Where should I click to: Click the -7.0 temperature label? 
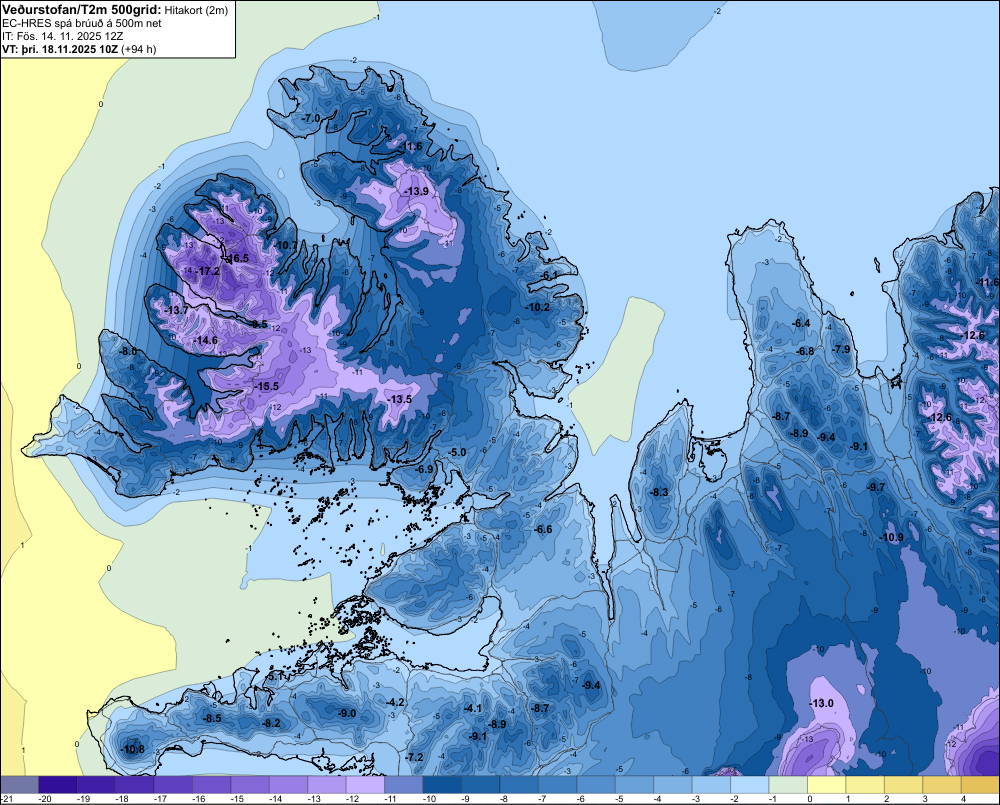(x=311, y=119)
